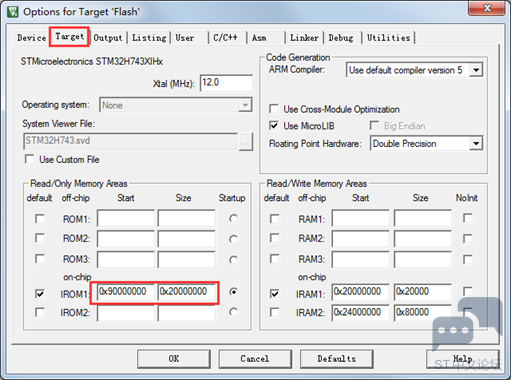
Task: Click the ROM1 Size field
Action: tap(187, 218)
